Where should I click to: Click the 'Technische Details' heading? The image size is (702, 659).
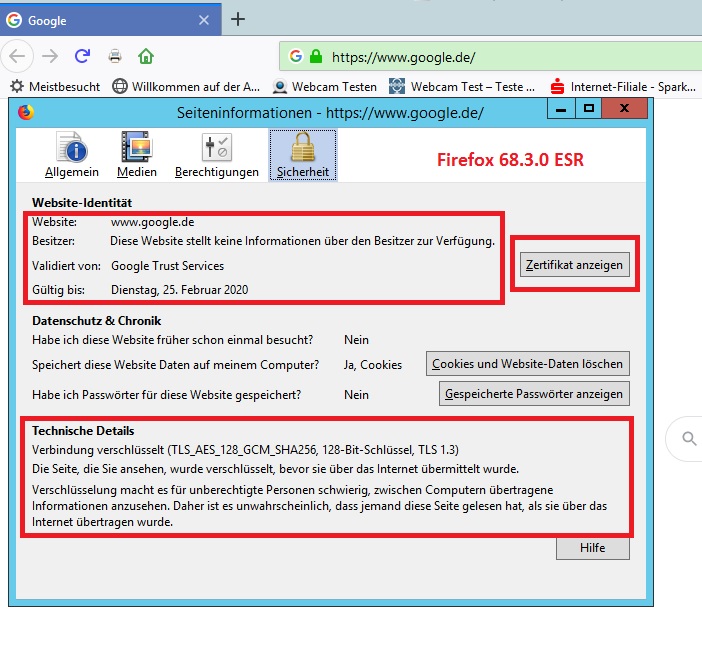click(x=83, y=431)
